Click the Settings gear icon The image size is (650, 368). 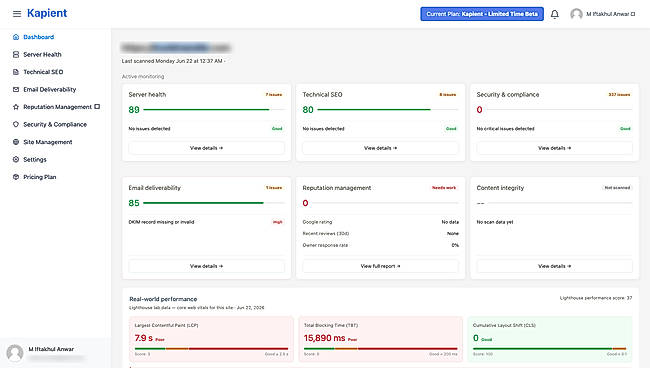pos(16,159)
